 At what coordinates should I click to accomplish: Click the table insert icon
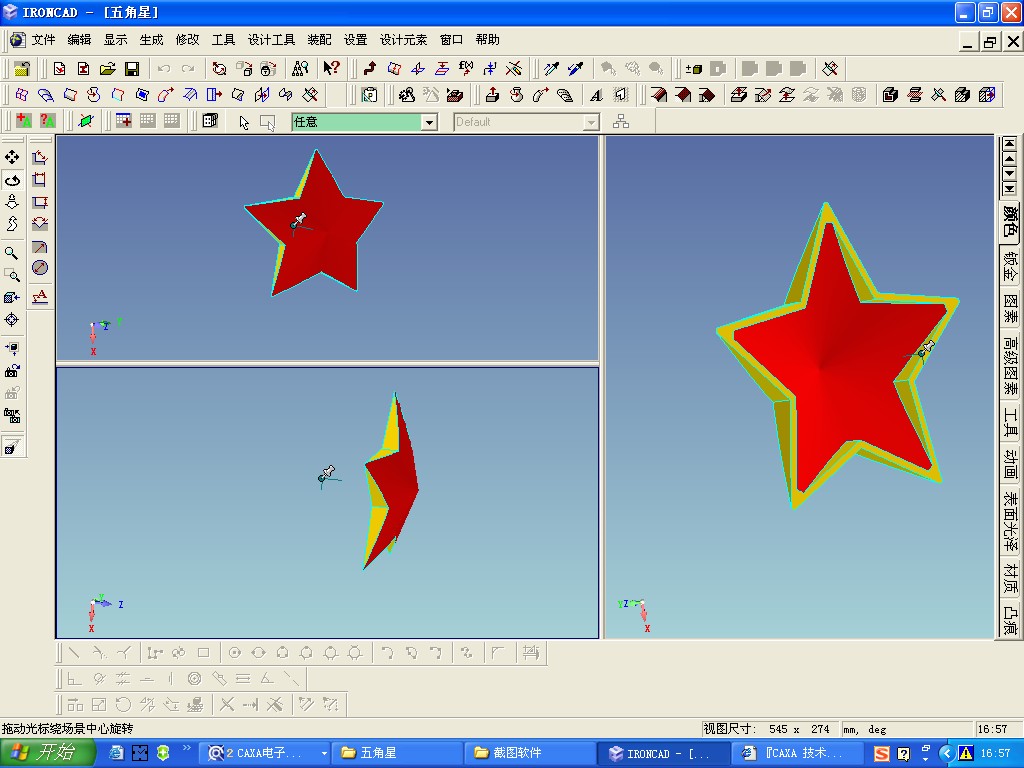123,121
